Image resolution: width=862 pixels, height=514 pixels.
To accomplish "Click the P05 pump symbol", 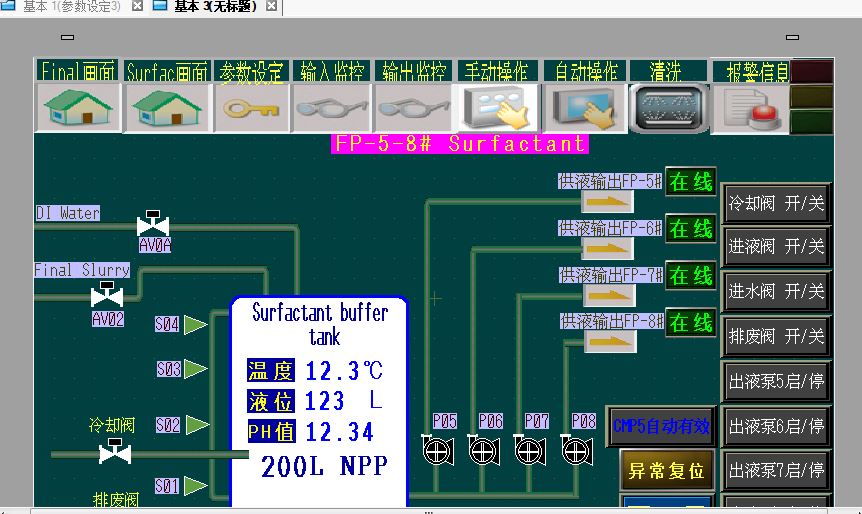I will coord(437,451).
